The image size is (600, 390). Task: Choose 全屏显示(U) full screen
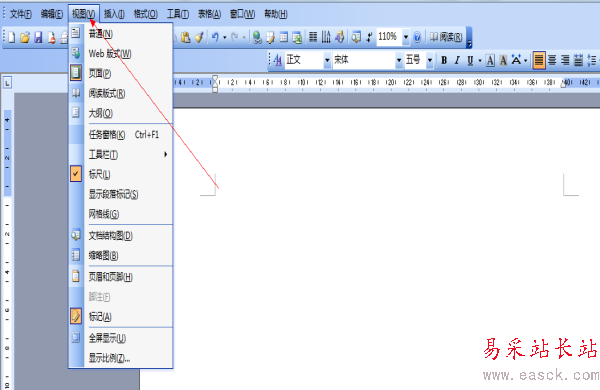121,338
